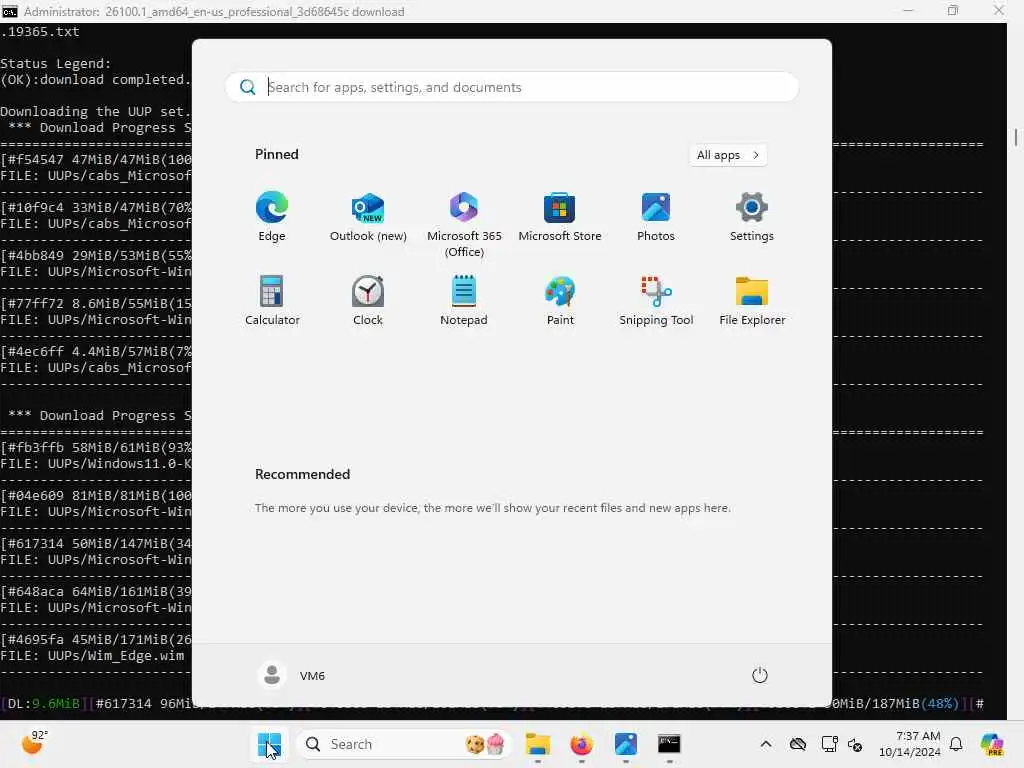The image size is (1024, 768).
Task: Launch Photos from pinned apps
Action: pyautogui.click(x=656, y=217)
